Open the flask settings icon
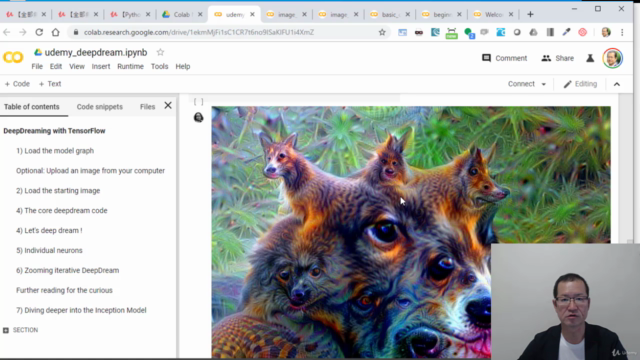Image resolution: width=640 pixels, height=360 pixels. tap(590, 58)
